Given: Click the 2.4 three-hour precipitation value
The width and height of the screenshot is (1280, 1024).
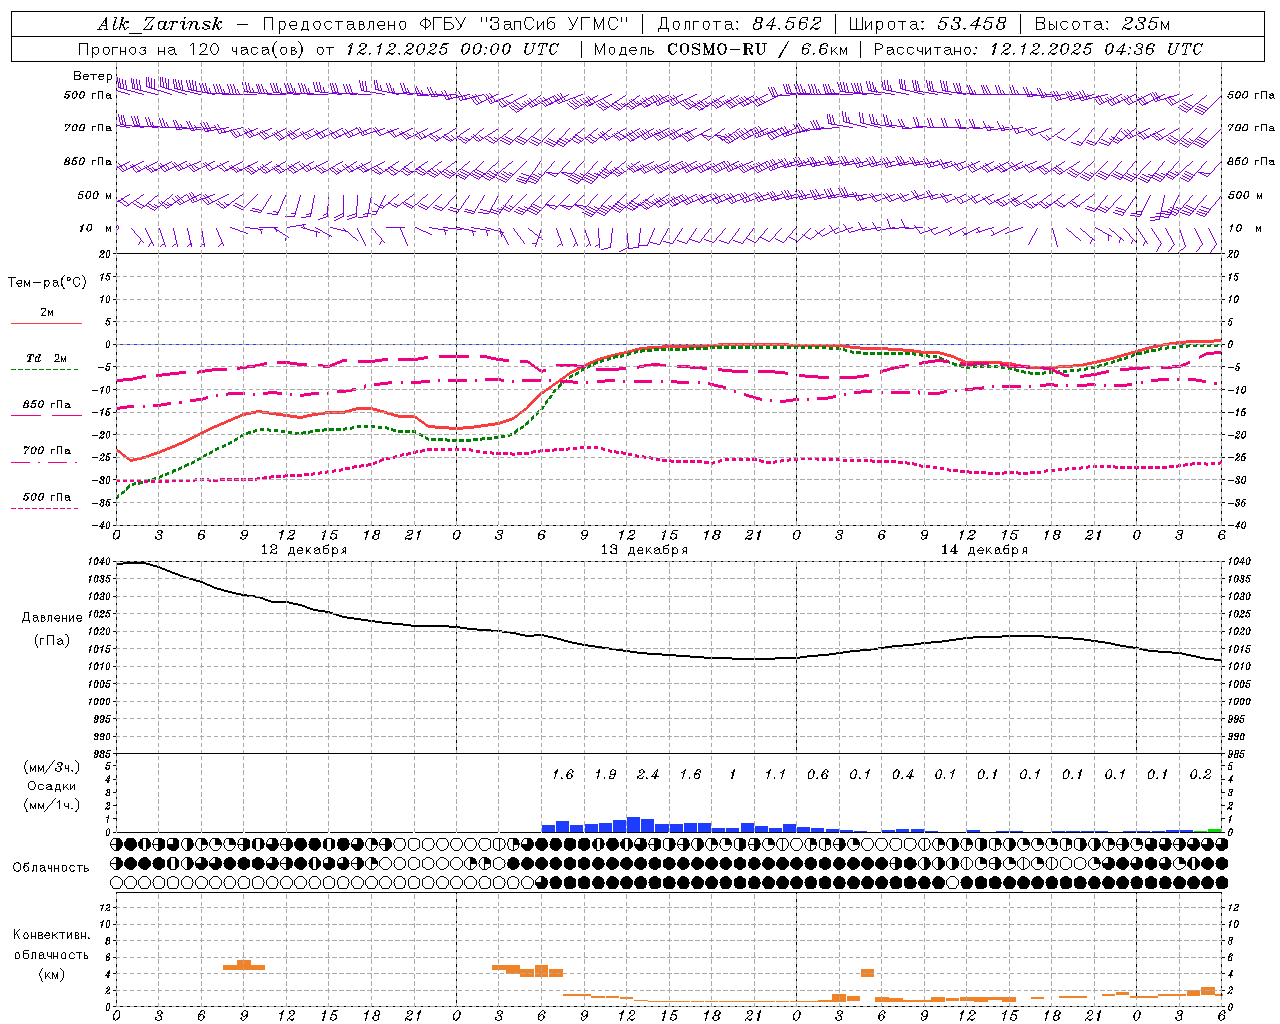Looking at the screenshot, I should point(647,774).
